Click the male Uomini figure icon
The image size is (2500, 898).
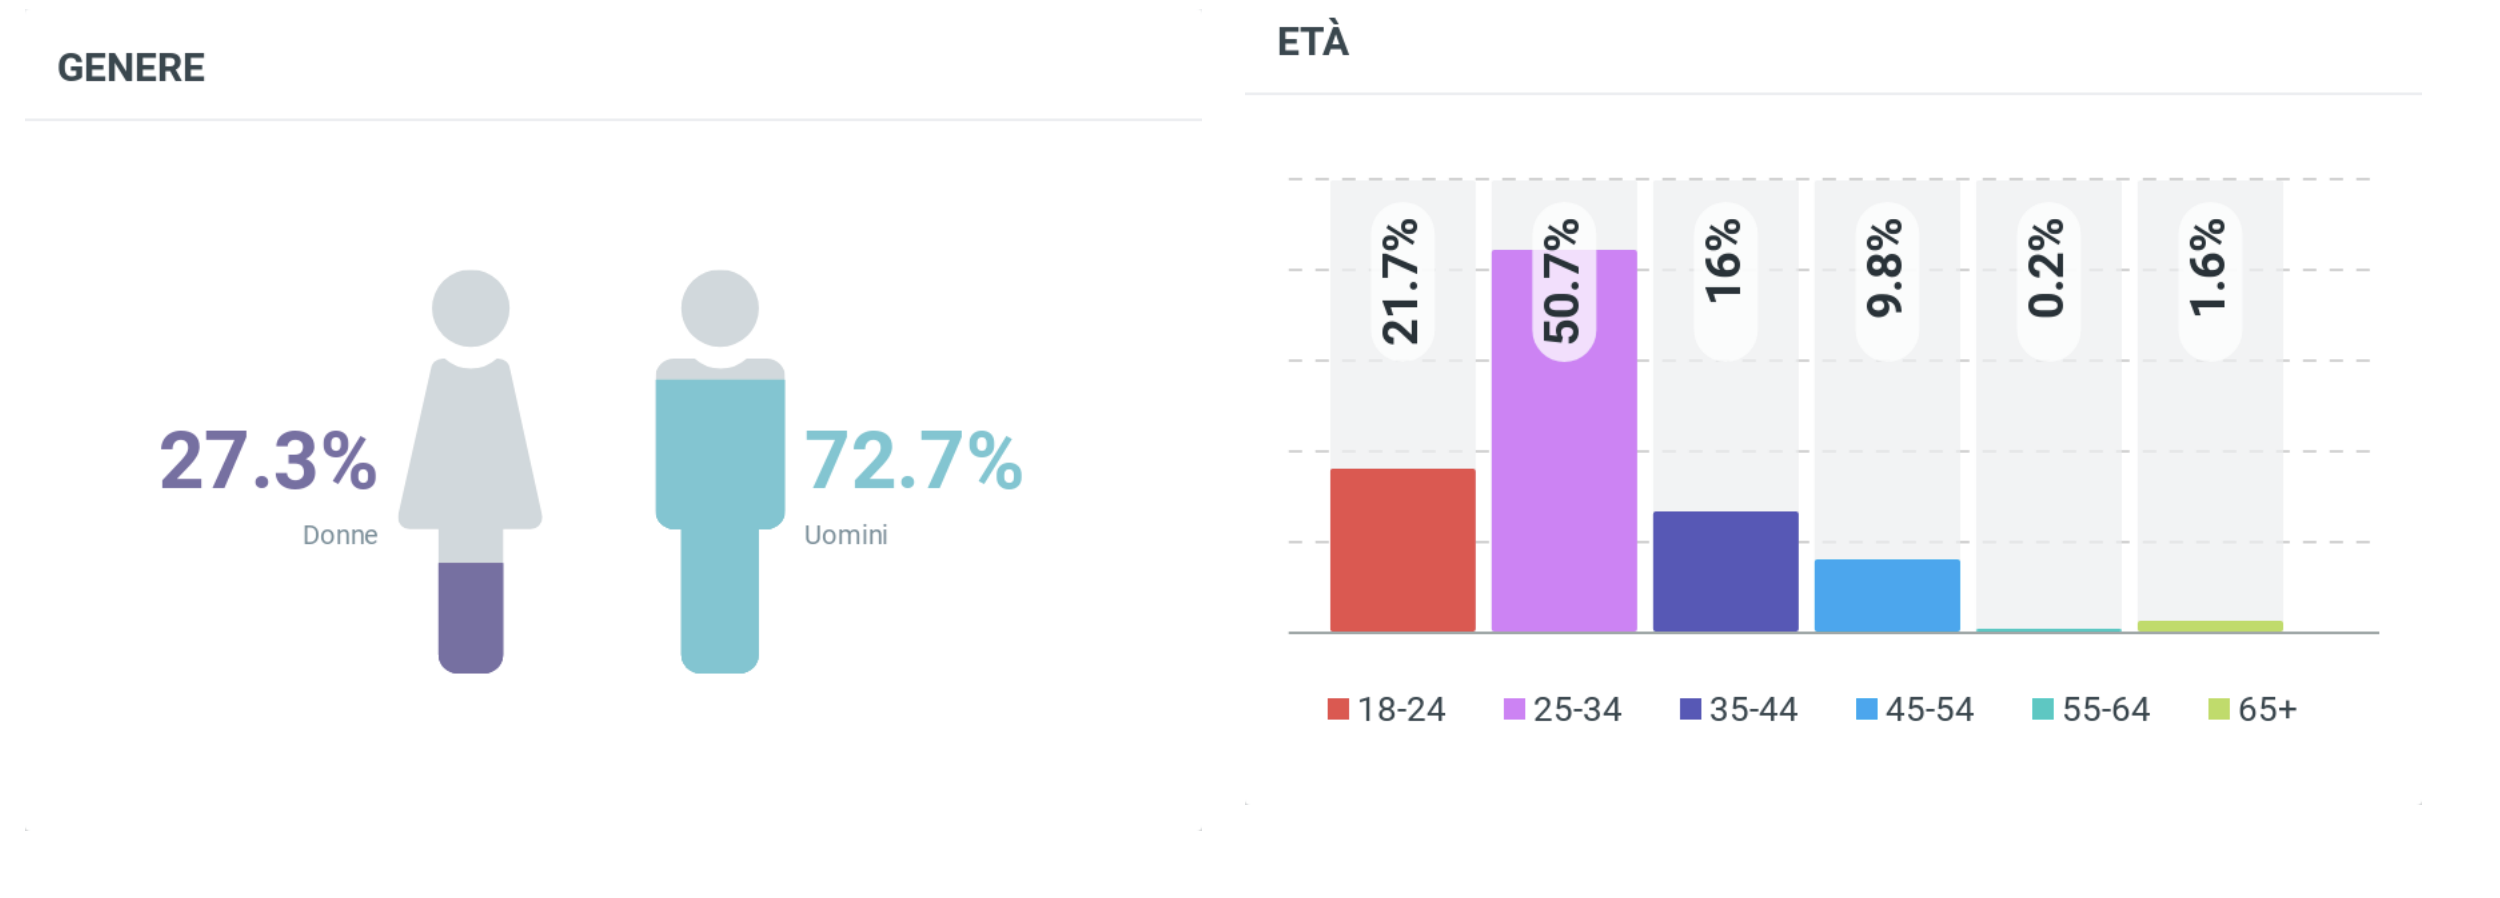[719, 470]
